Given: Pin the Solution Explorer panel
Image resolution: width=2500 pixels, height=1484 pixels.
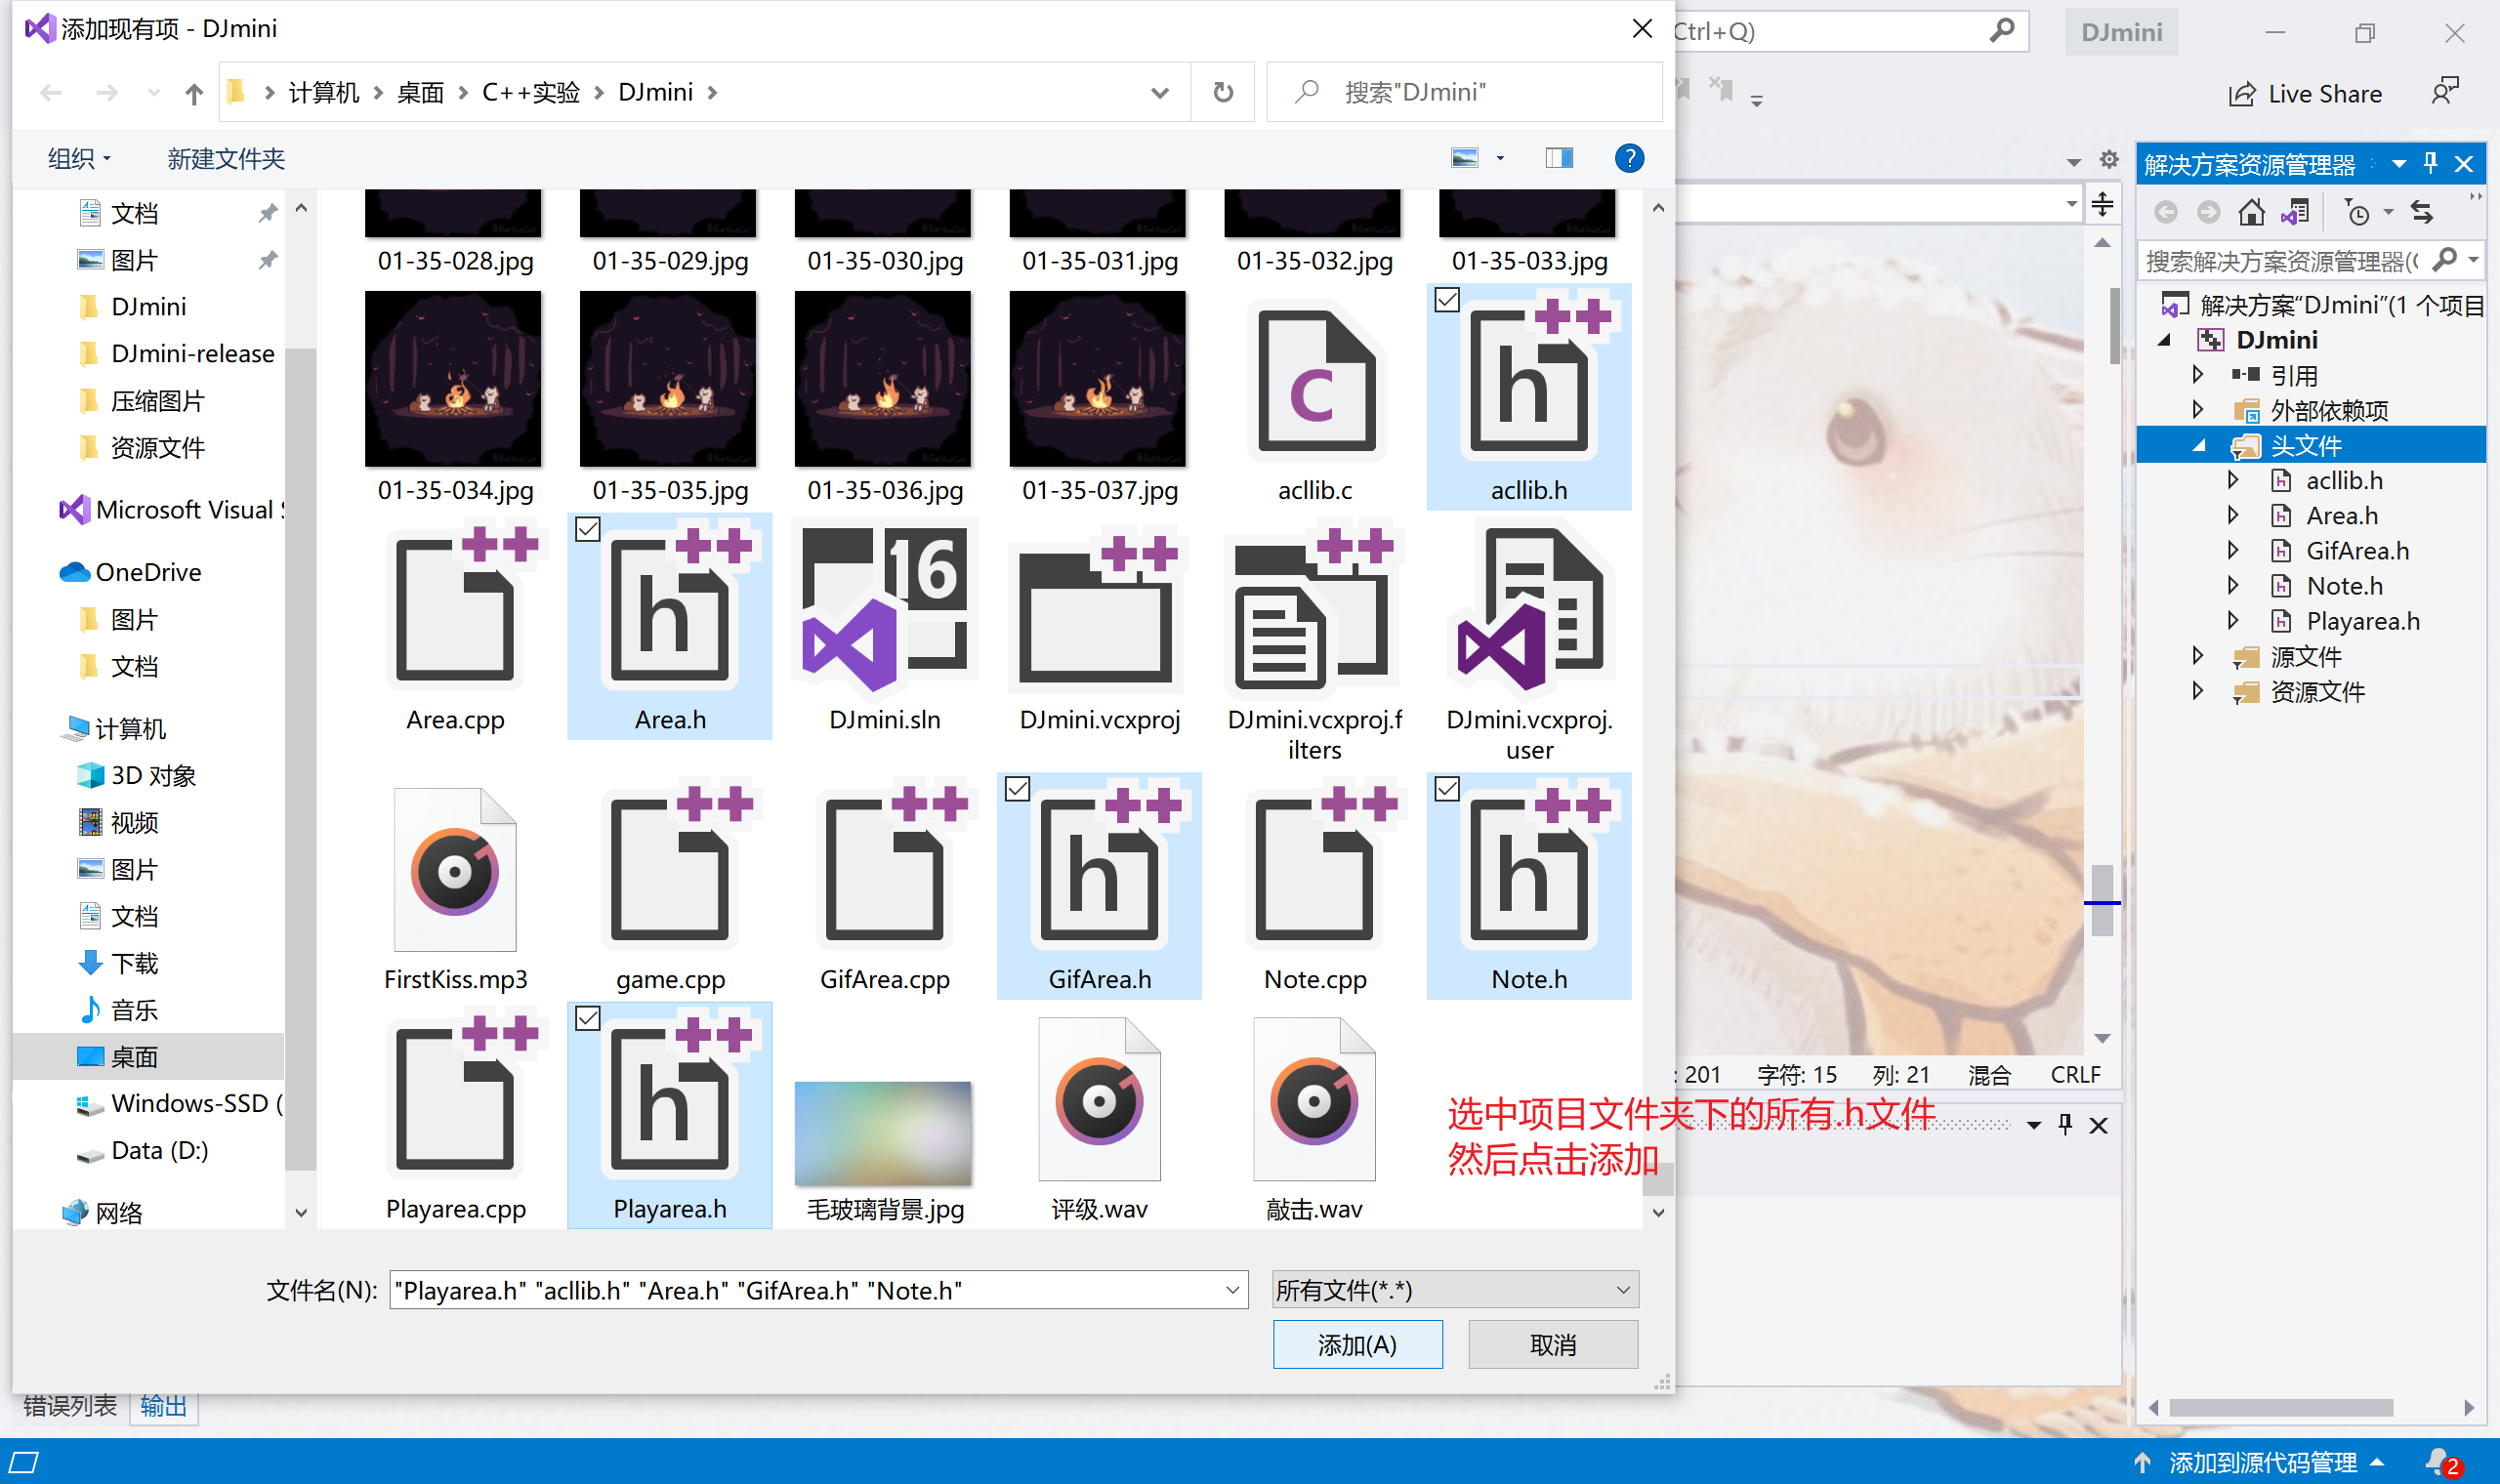Looking at the screenshot, I should (2431, 163).
